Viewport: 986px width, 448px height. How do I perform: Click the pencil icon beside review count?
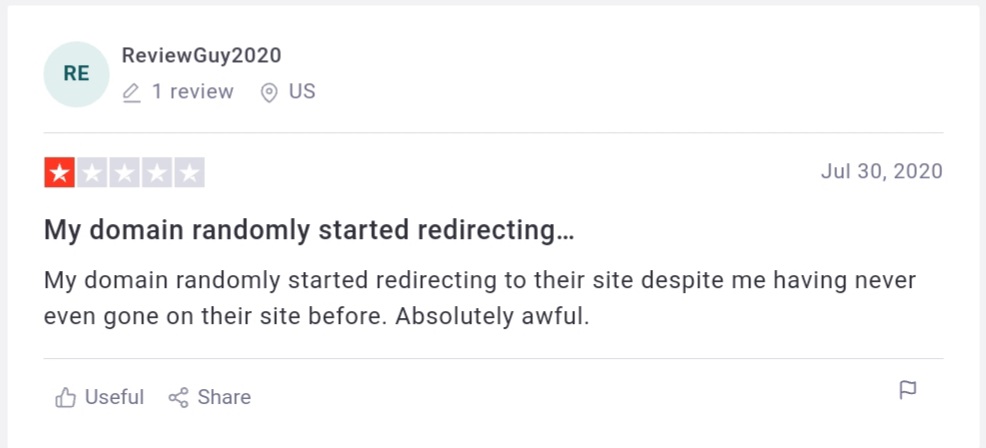(x=131, y=93)
